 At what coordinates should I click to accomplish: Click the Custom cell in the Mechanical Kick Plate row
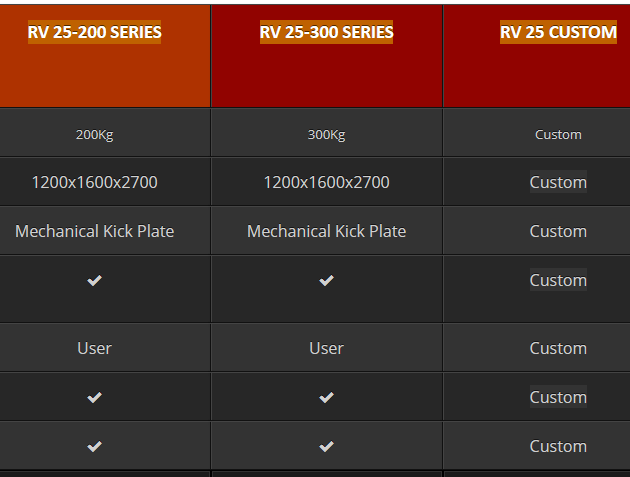[x=558, y=231]
